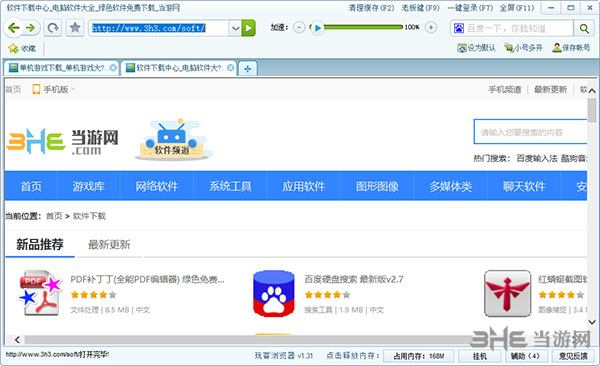
Task: Open 多媒体类 navigation item
Action: 451,186
